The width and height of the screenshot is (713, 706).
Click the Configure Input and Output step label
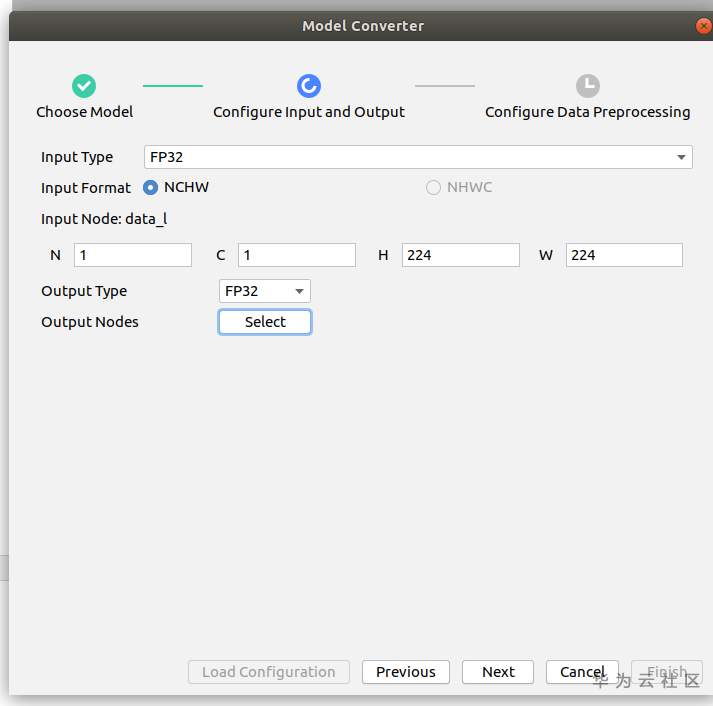pyautogui.click(x=309, y=112)
